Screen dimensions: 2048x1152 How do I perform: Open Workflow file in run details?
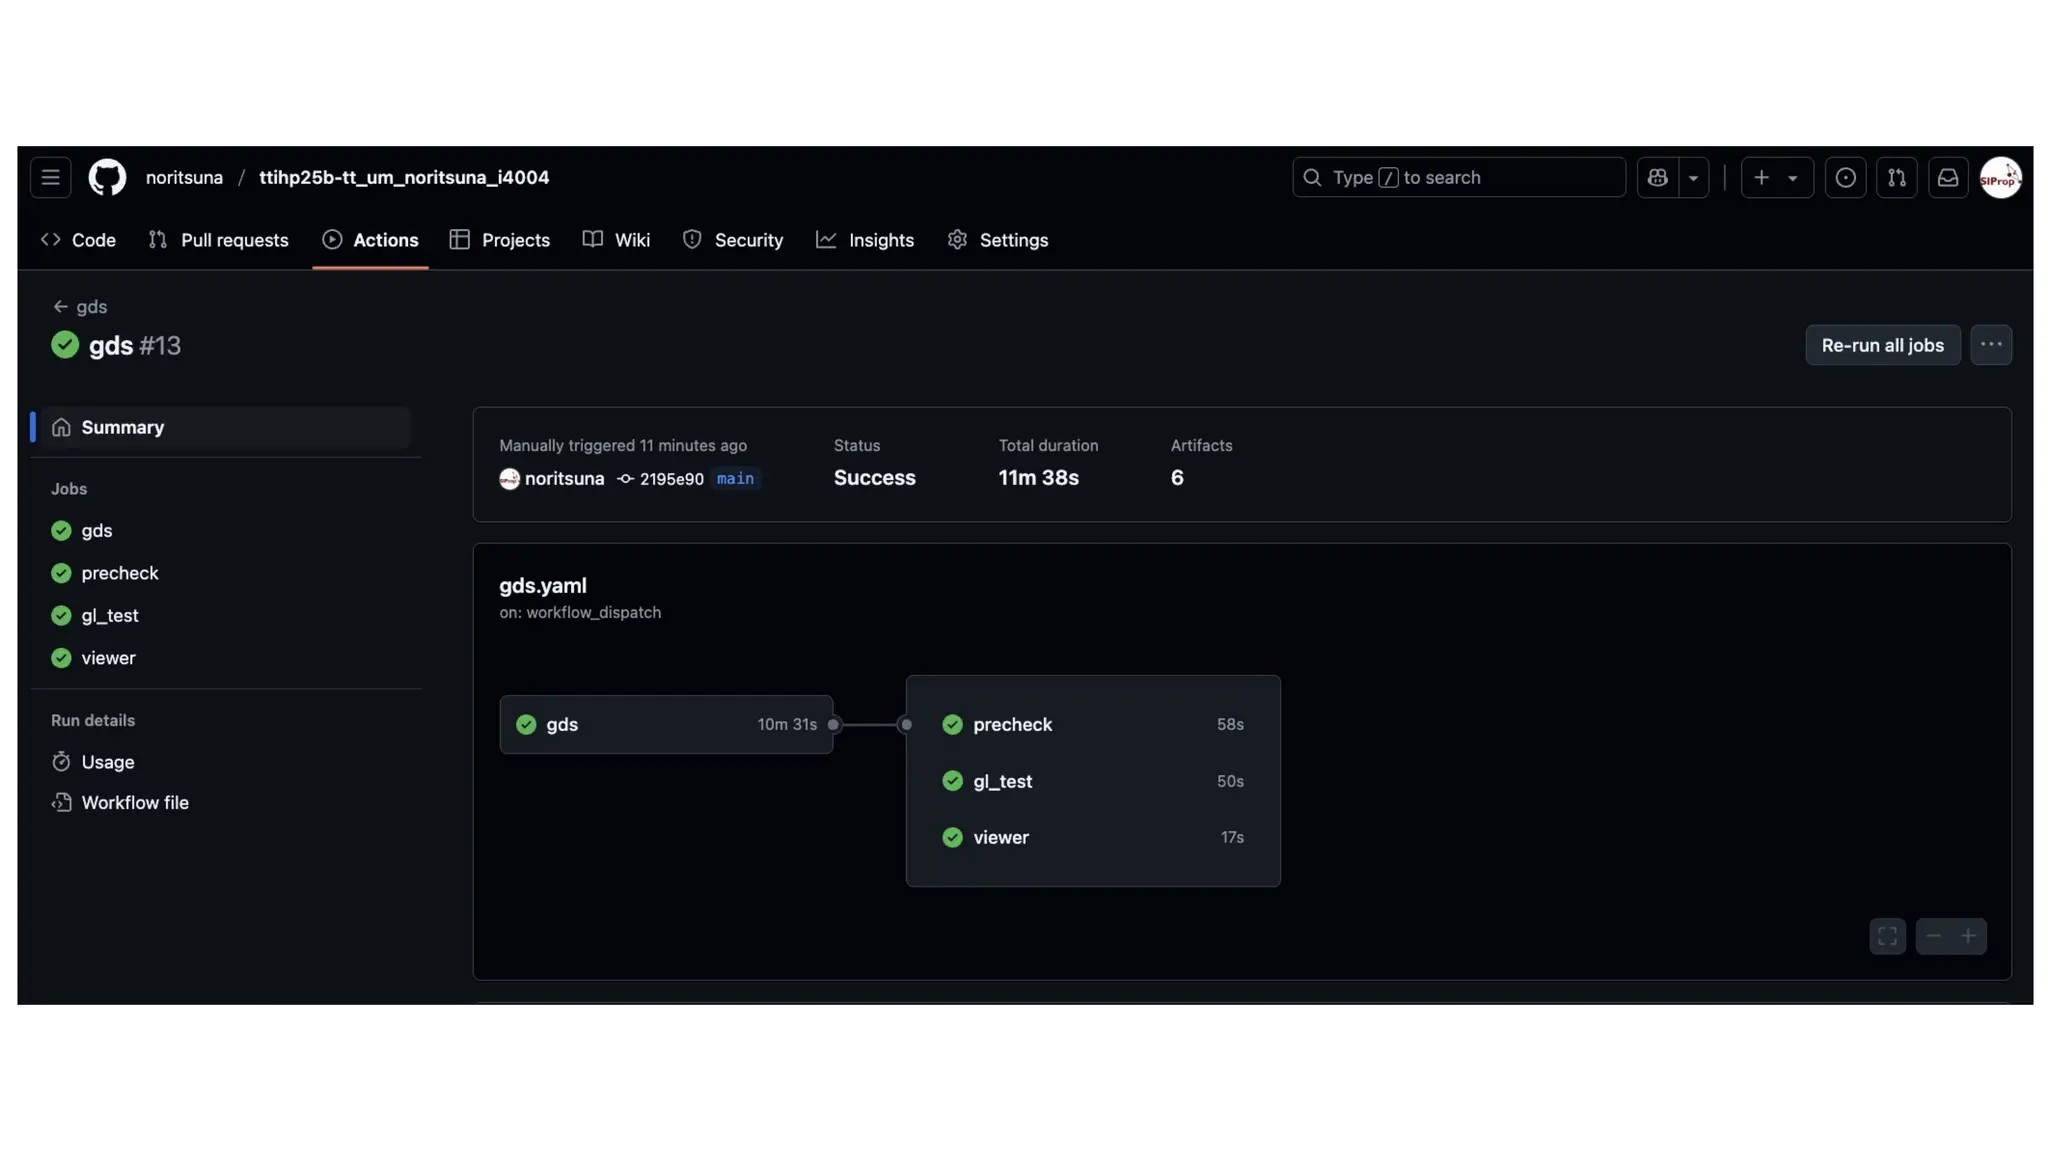coord(134,803)
